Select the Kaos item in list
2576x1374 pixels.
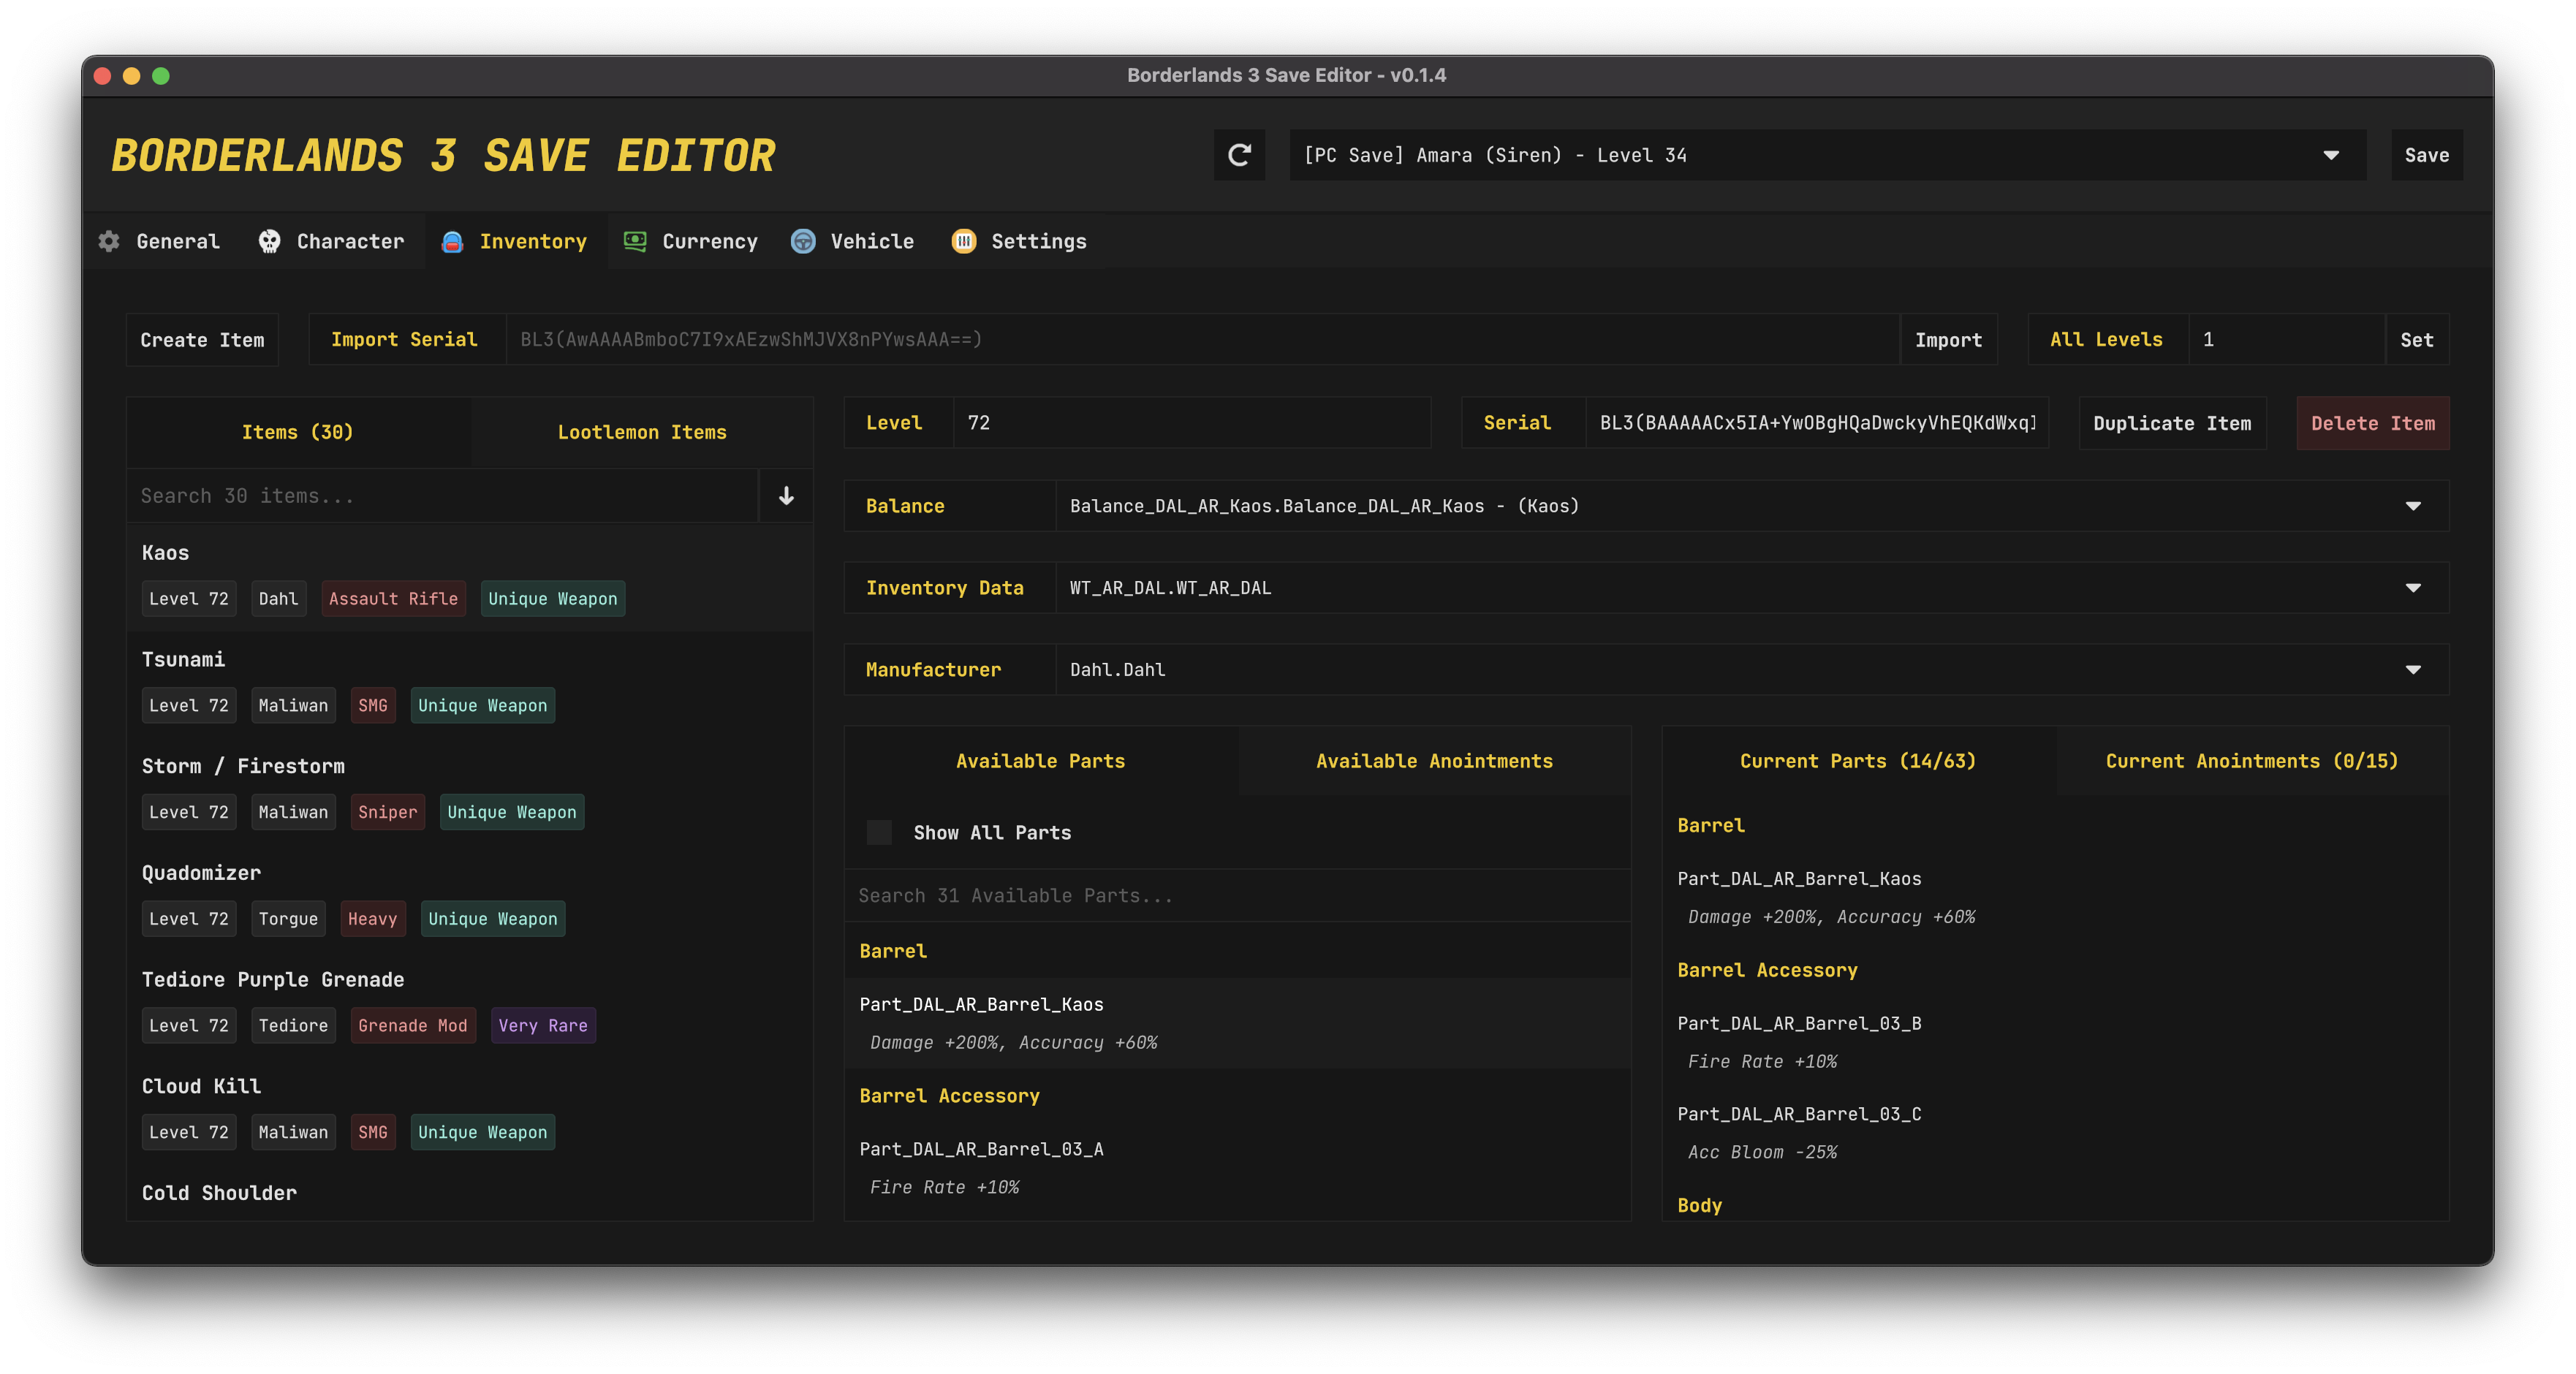coord(470,578)
